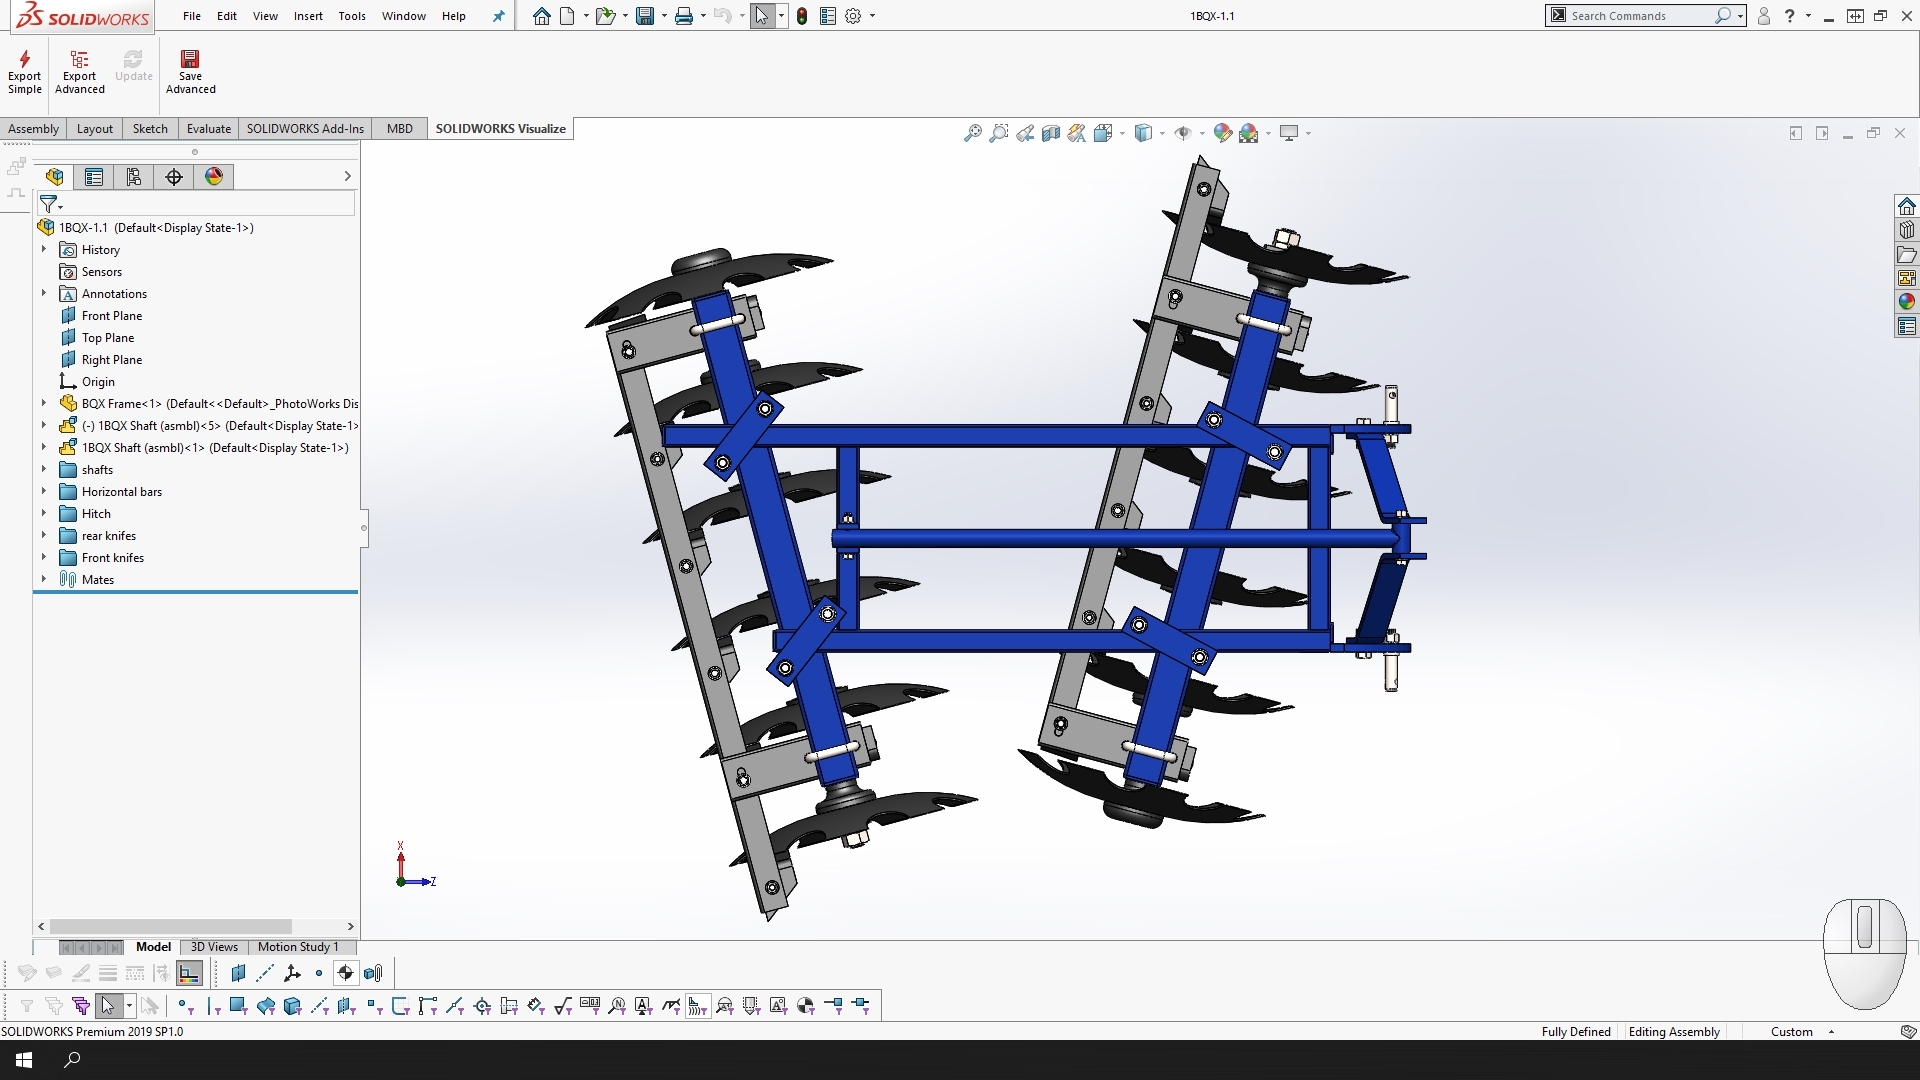1920x1080 pixels.
Task: Open the Appearances task pane icon
Action: (x=1906, y=302)
